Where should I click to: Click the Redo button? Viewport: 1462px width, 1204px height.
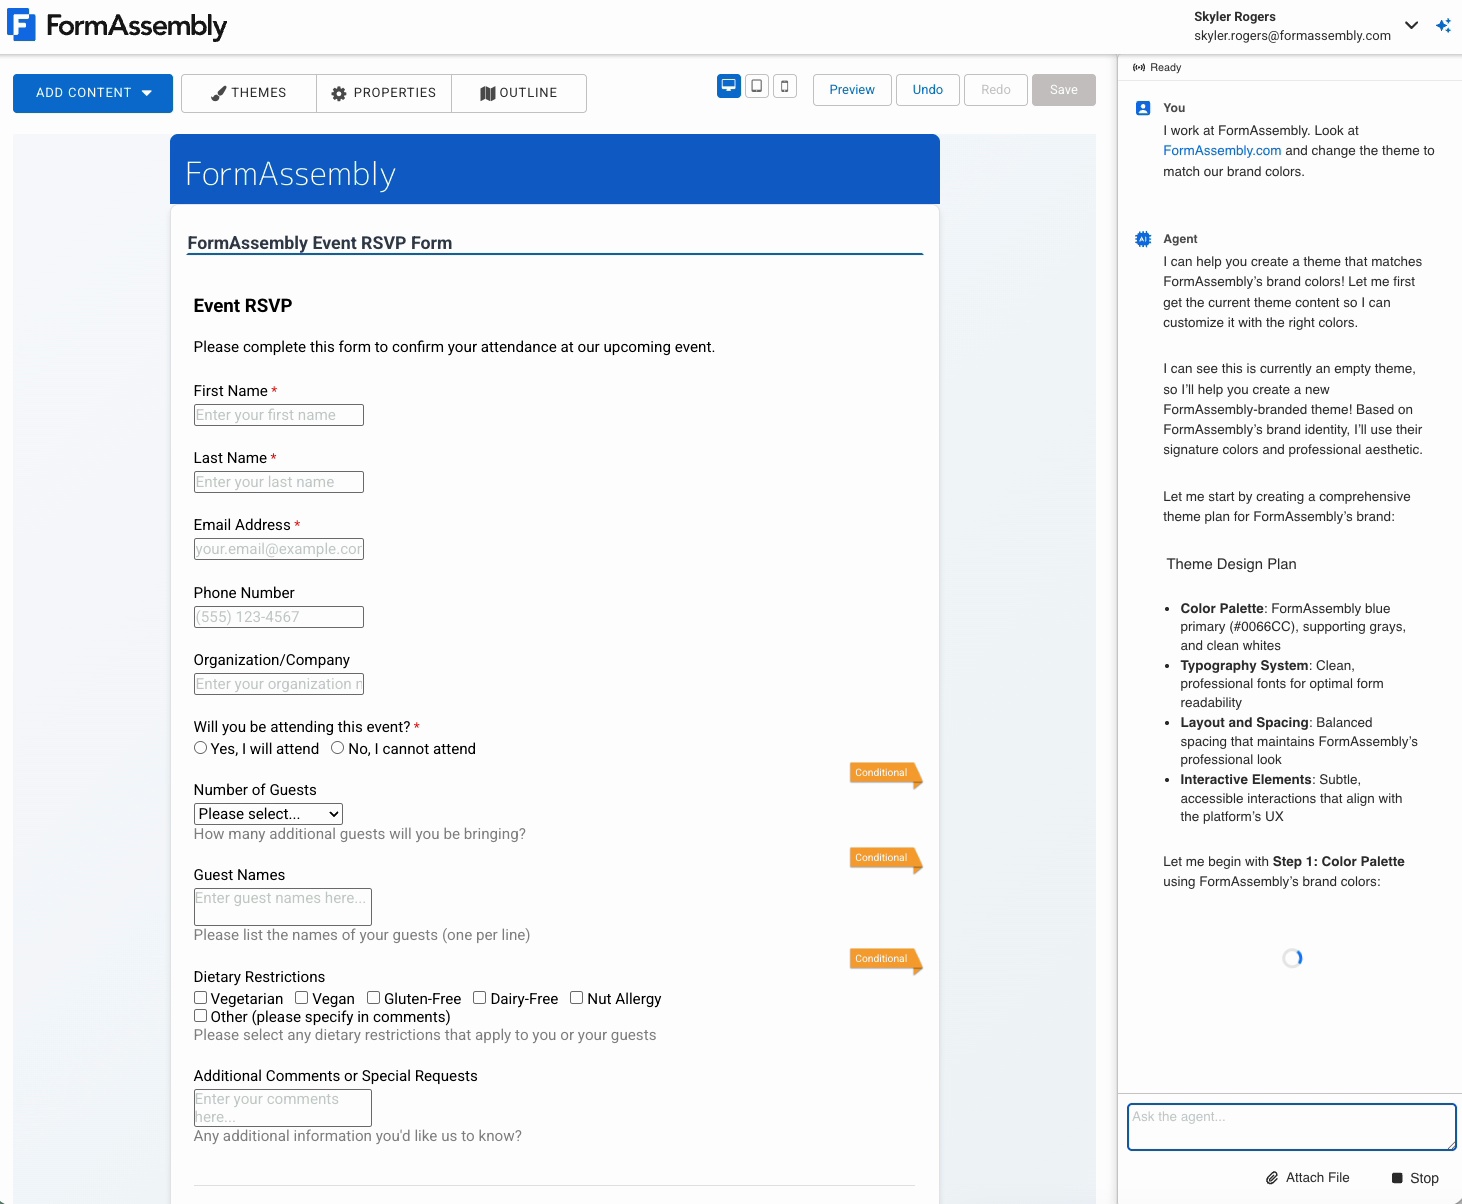[996, 90]
